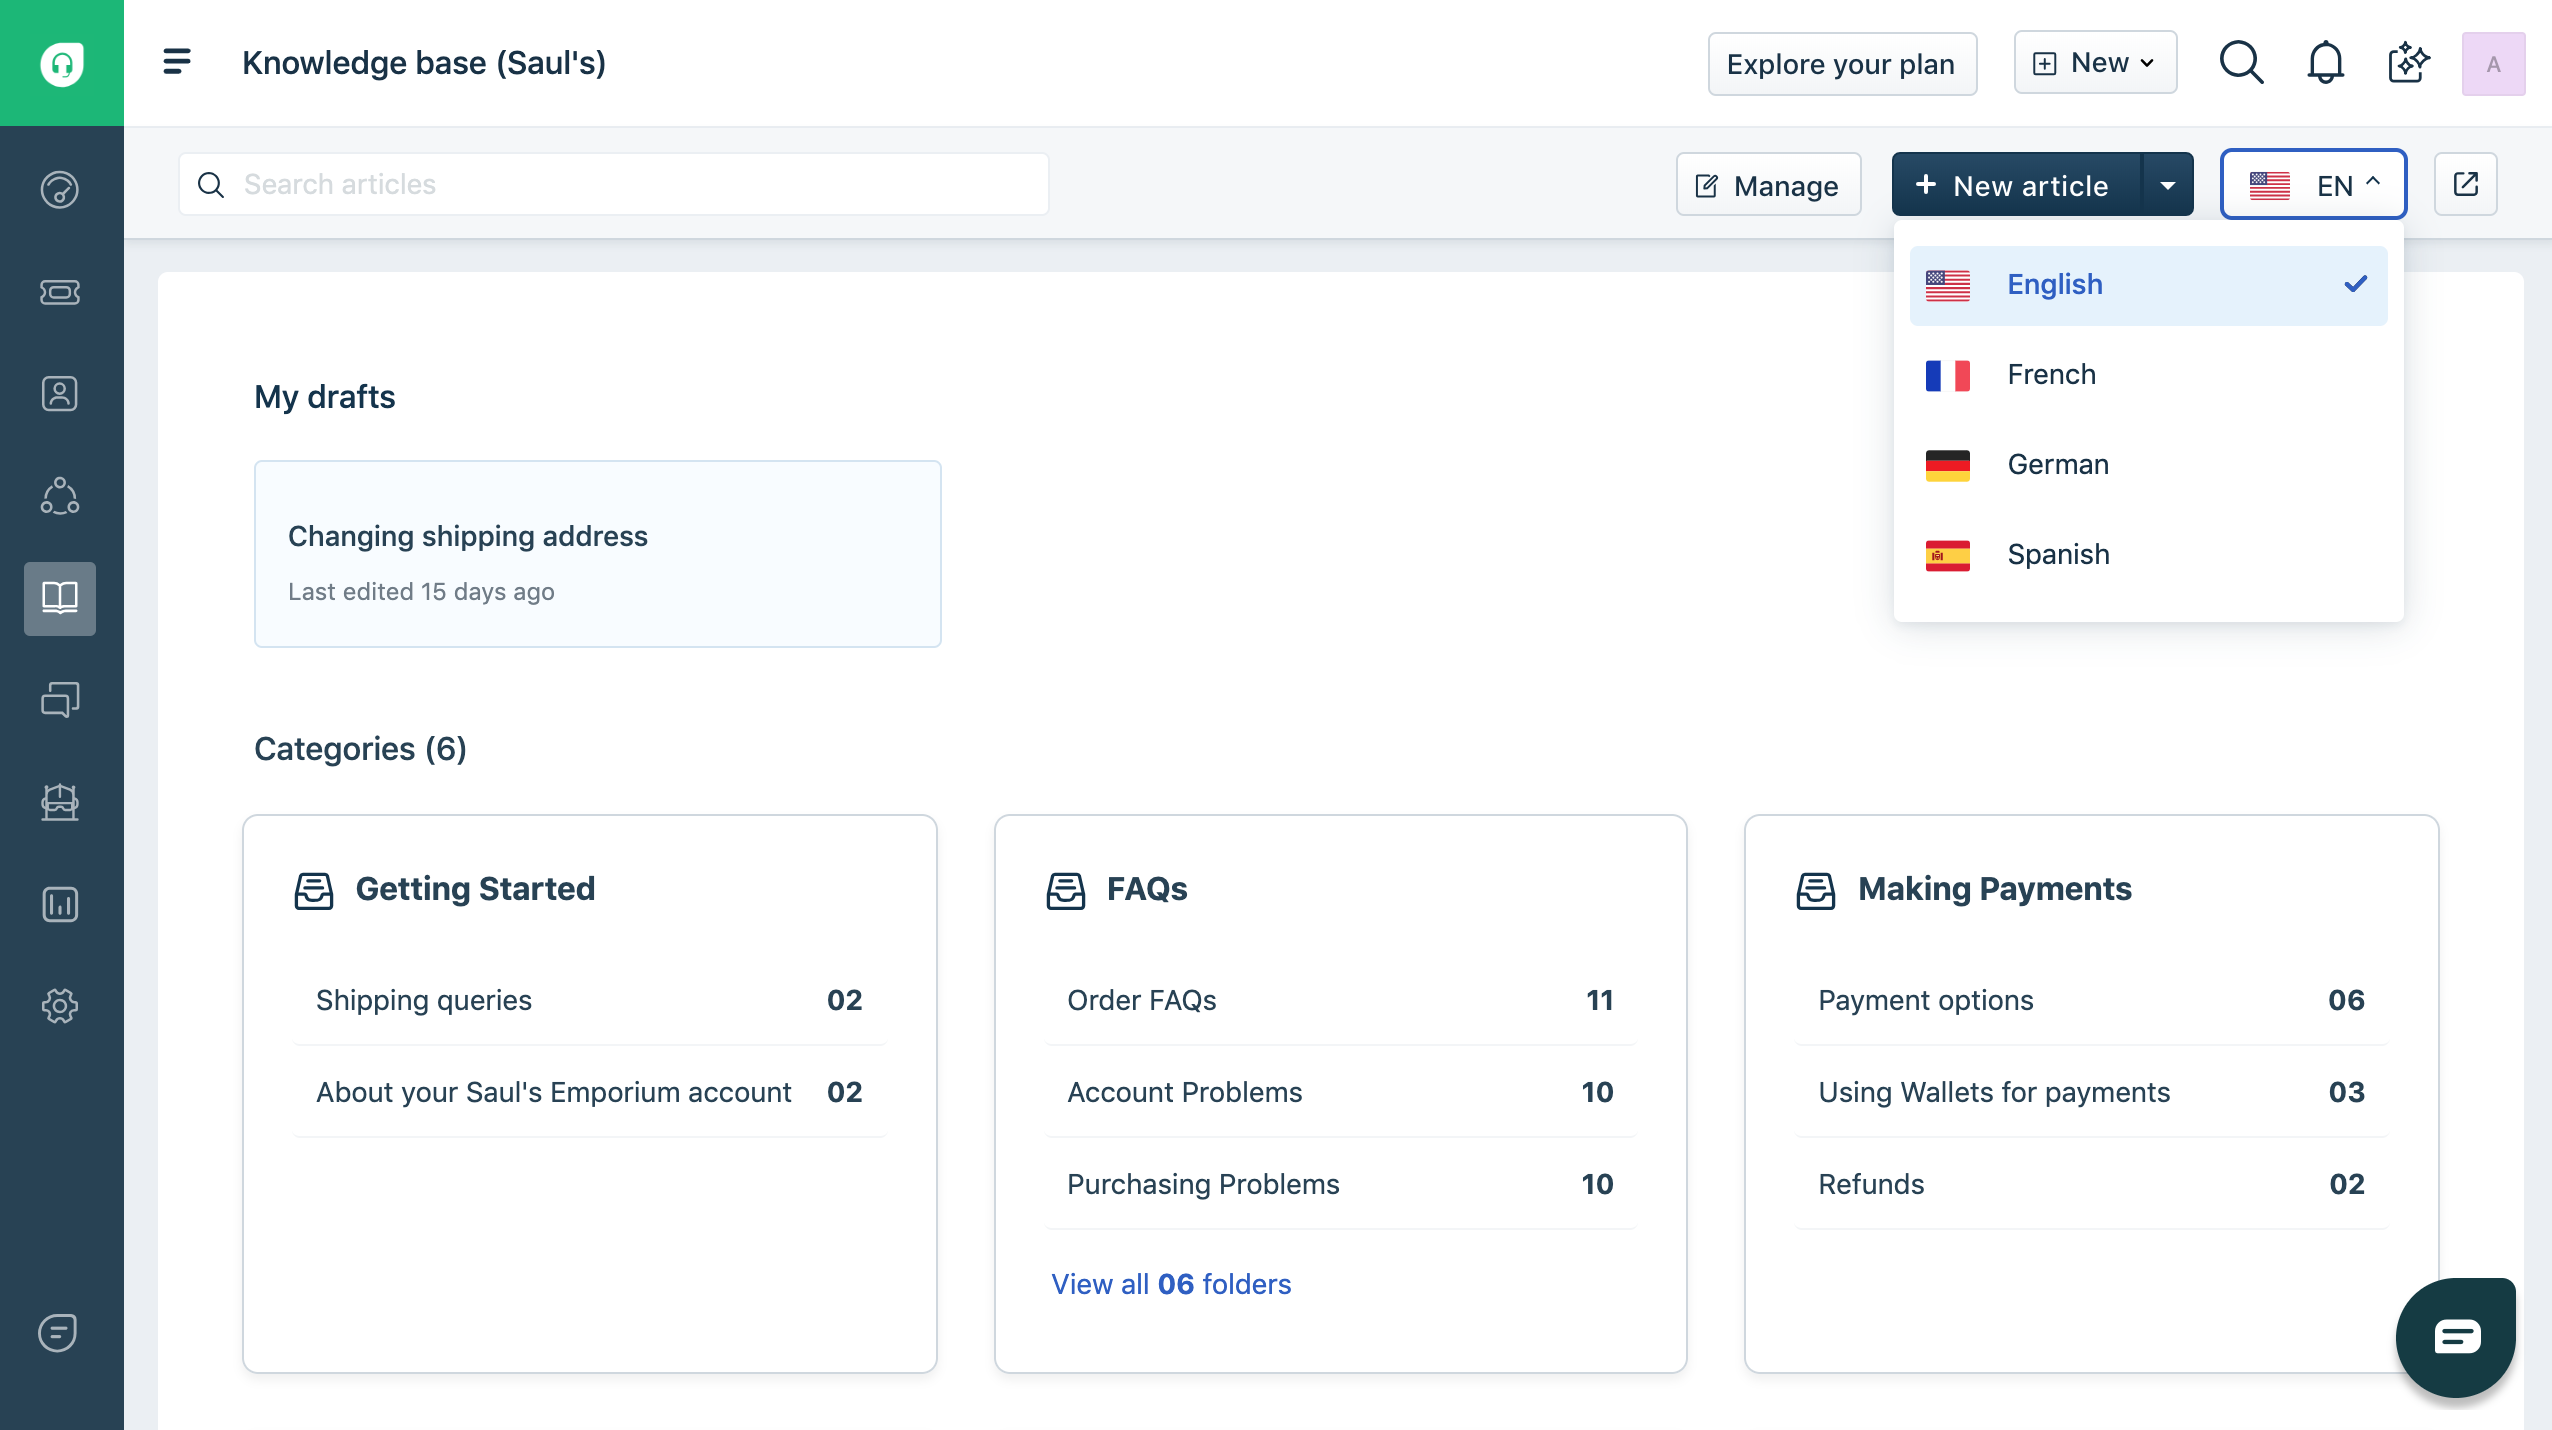Screen dimensions: 2552x1430
Task: Open Analytics from the sidebar
Action: click(60, 905)
